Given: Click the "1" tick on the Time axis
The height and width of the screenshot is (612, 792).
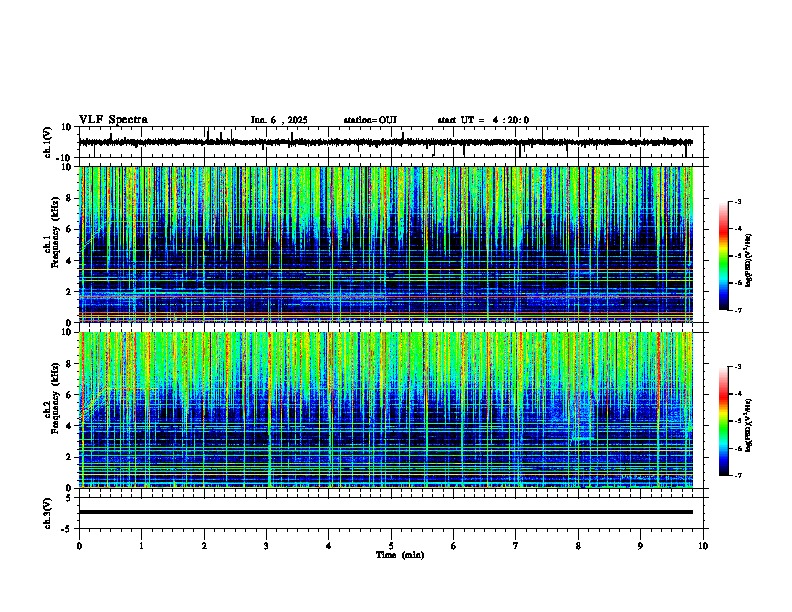Looking at the screenshot, I should (x=141, y=546).
